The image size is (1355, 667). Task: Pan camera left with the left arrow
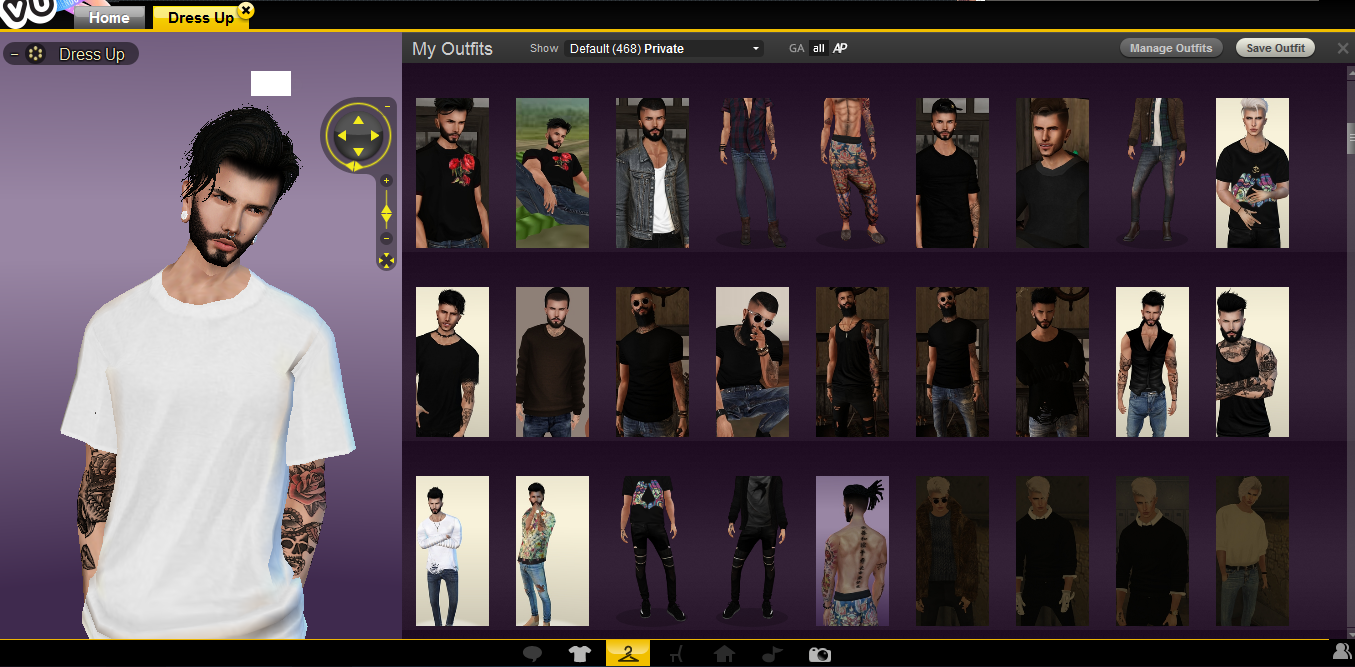tap(340, 135)
